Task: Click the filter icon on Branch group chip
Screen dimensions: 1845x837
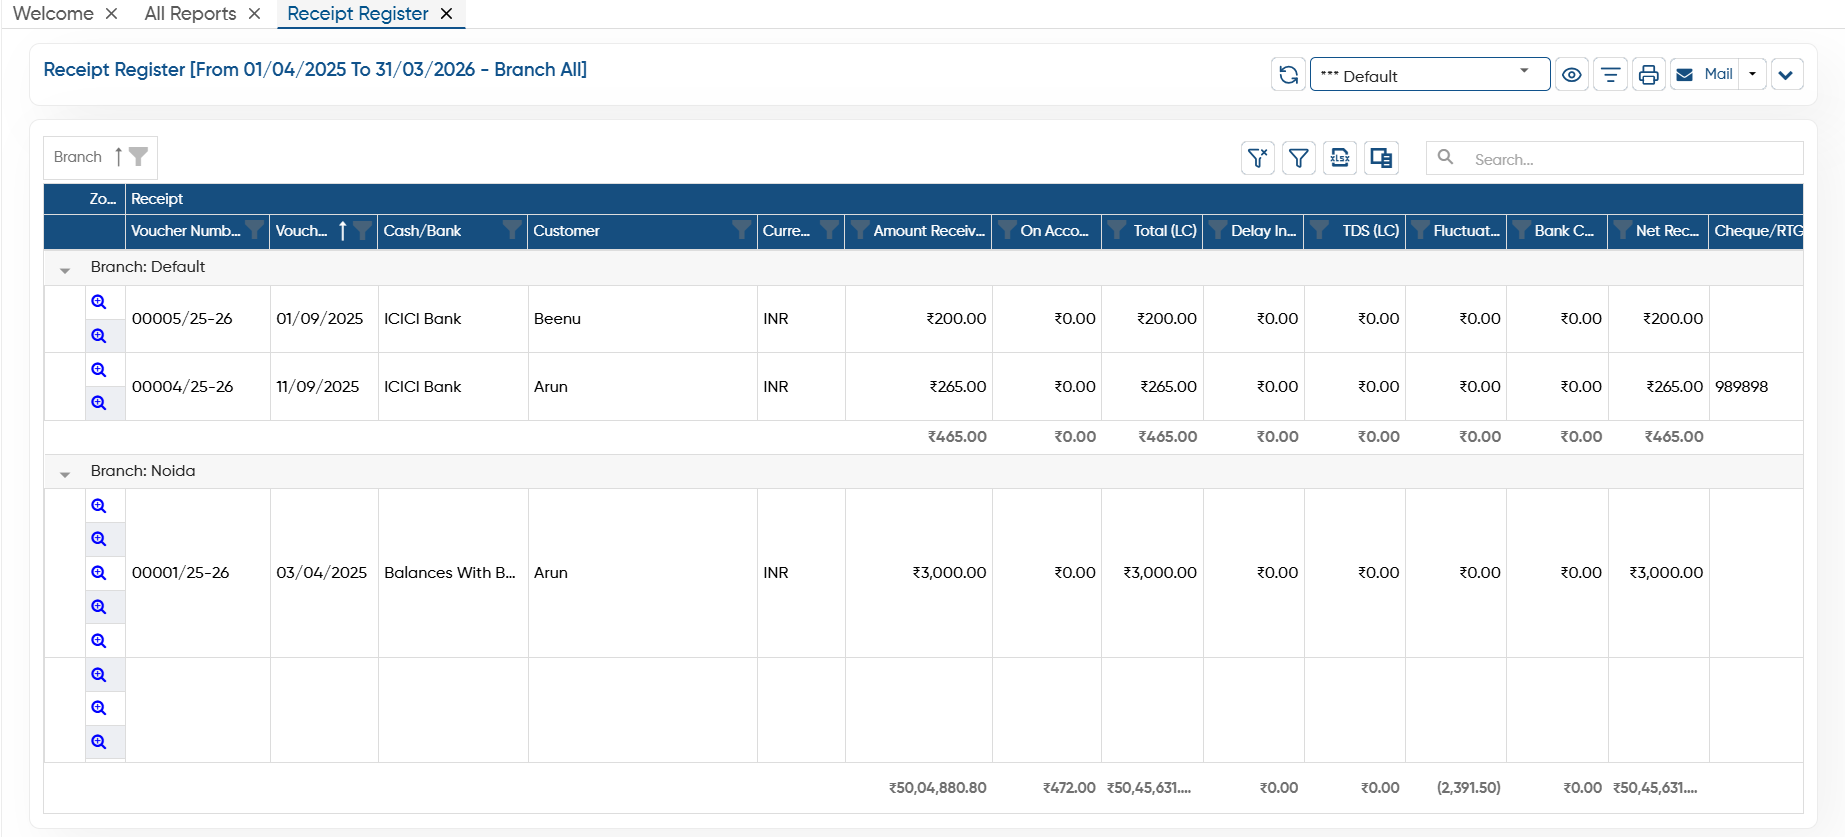Action: tap(139, 156)
